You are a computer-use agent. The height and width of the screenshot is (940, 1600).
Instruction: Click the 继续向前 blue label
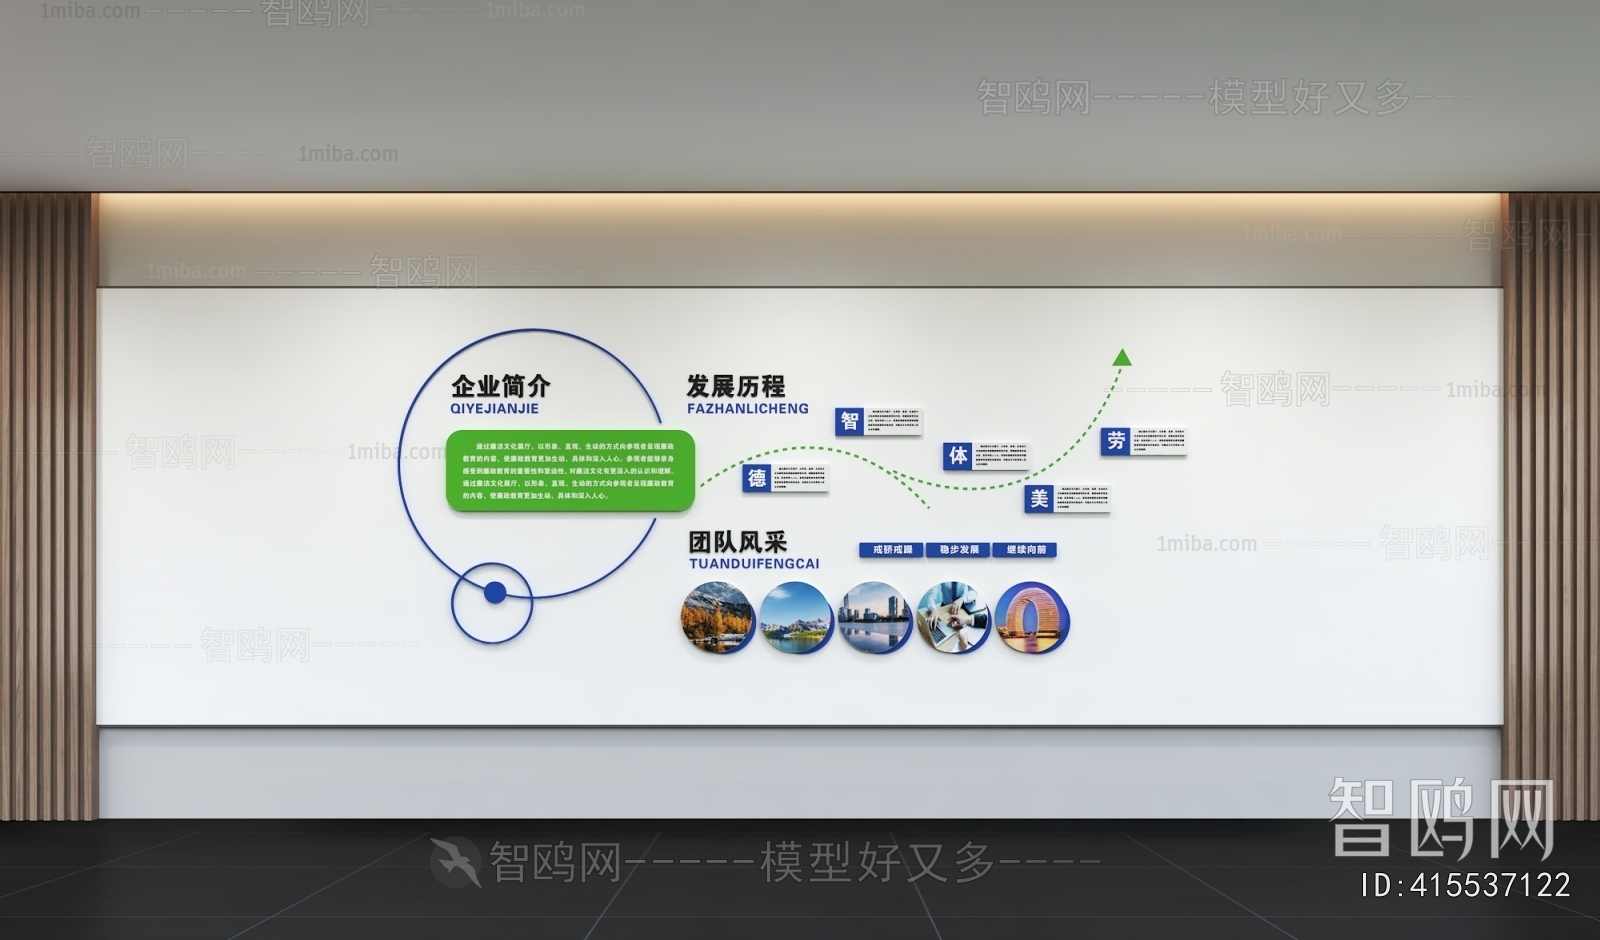coord(1026,550)
